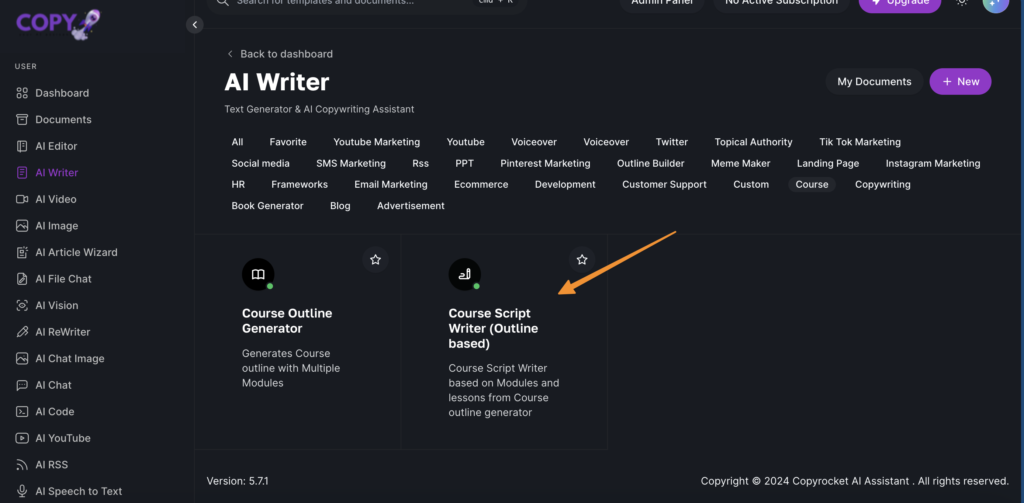
Task: Toggle the light/dark theme sun icon
Action: pos(962,3)
